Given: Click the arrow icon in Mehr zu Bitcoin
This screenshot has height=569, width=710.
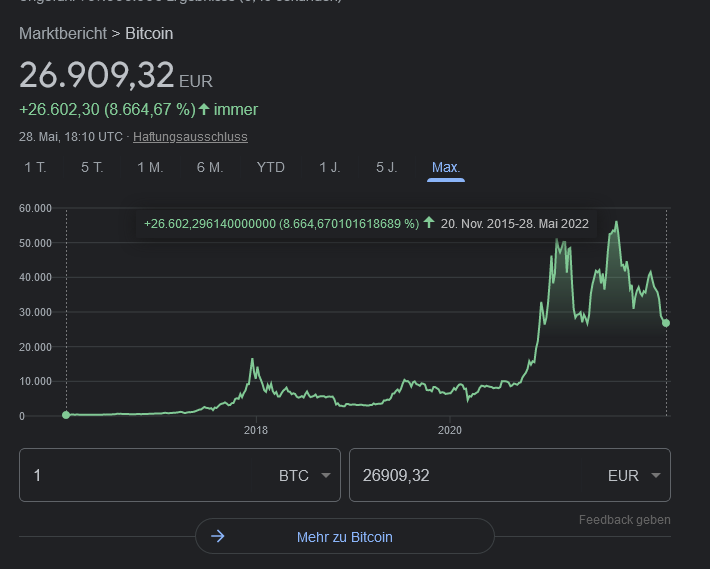Looking at the screenshot, I should pyautogui.click(x=218, y=537).
